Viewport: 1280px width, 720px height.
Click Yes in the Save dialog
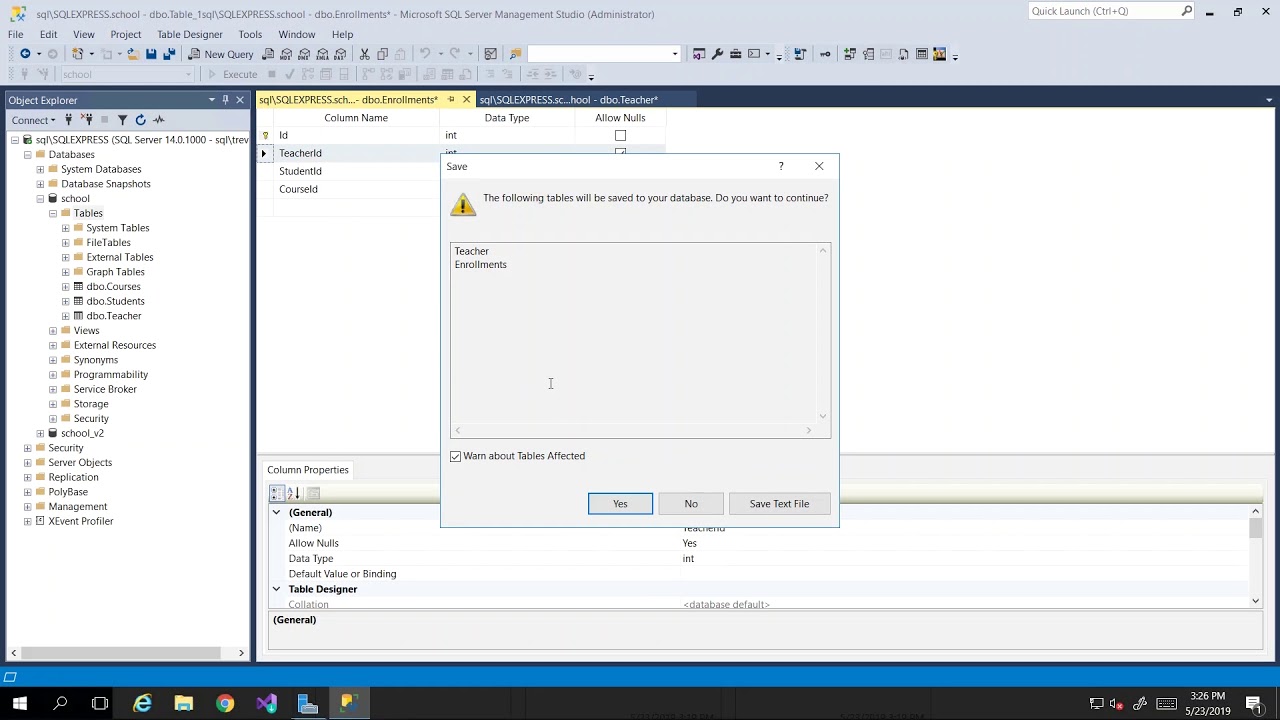click(620, 504)
